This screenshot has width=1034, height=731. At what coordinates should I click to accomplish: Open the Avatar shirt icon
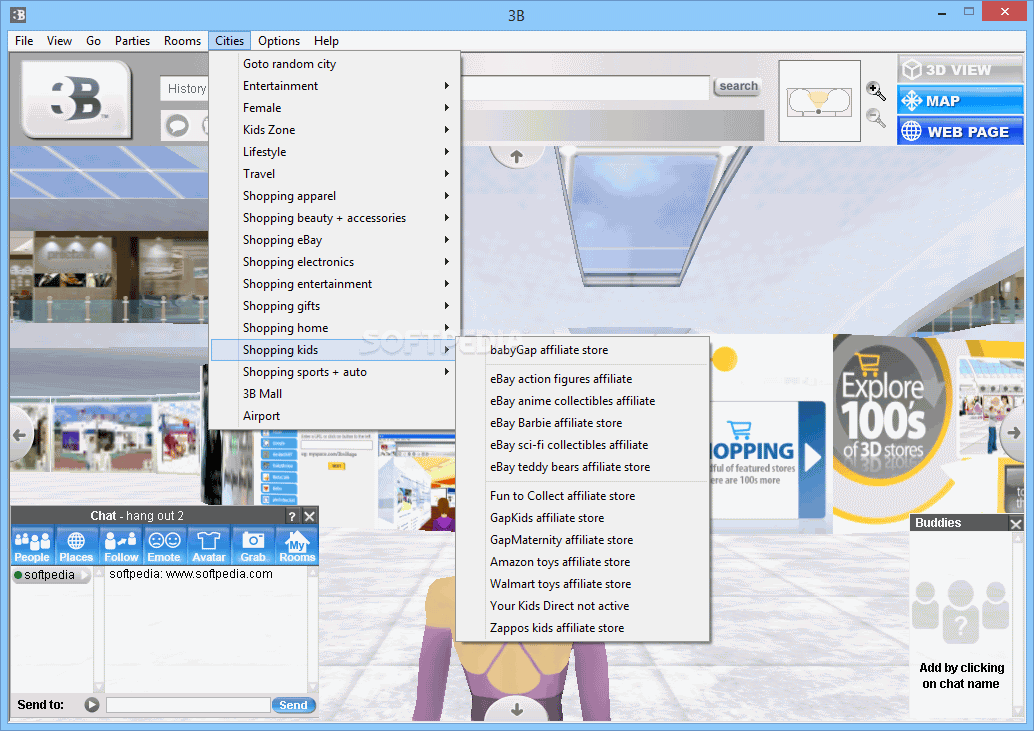point(208,546)
